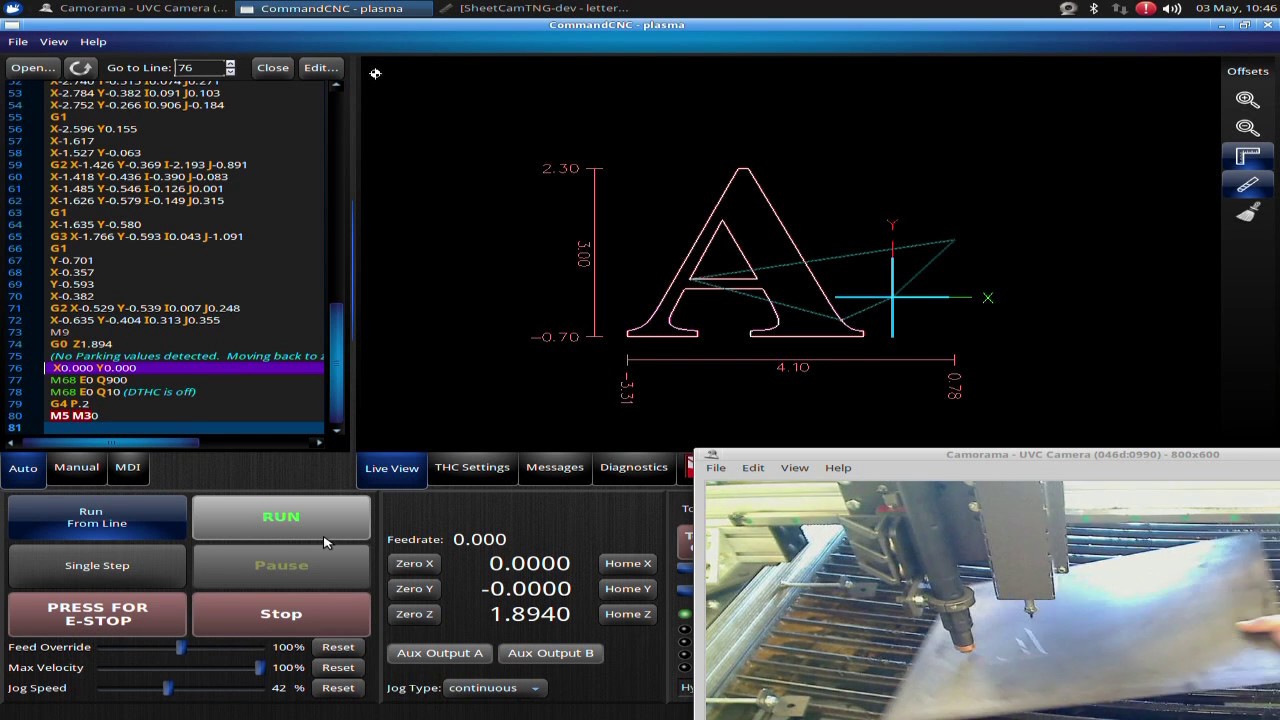Image resolution: width=1280 pixels, height=720 pixels.
Task: Open the applications menu icon in the panel
Action: pos(12,8)
